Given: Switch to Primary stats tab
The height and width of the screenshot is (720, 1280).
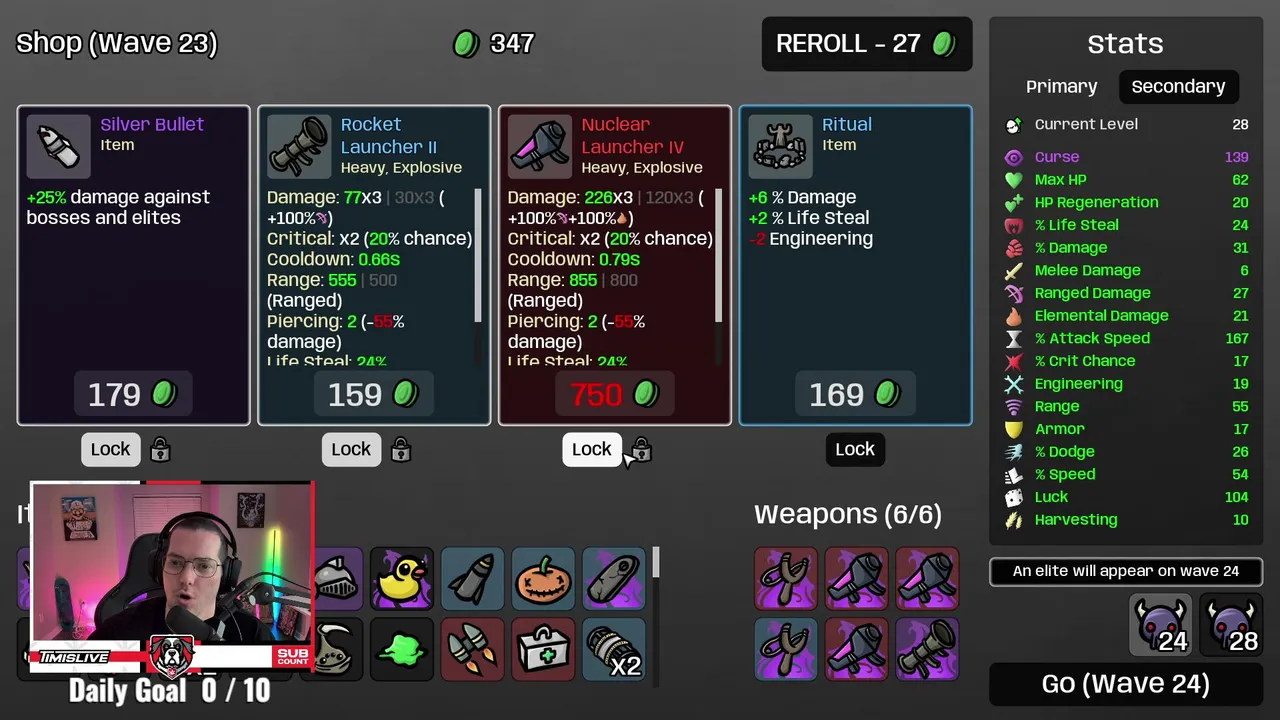Looking at the screenshot, I should tap(1061, 86).
